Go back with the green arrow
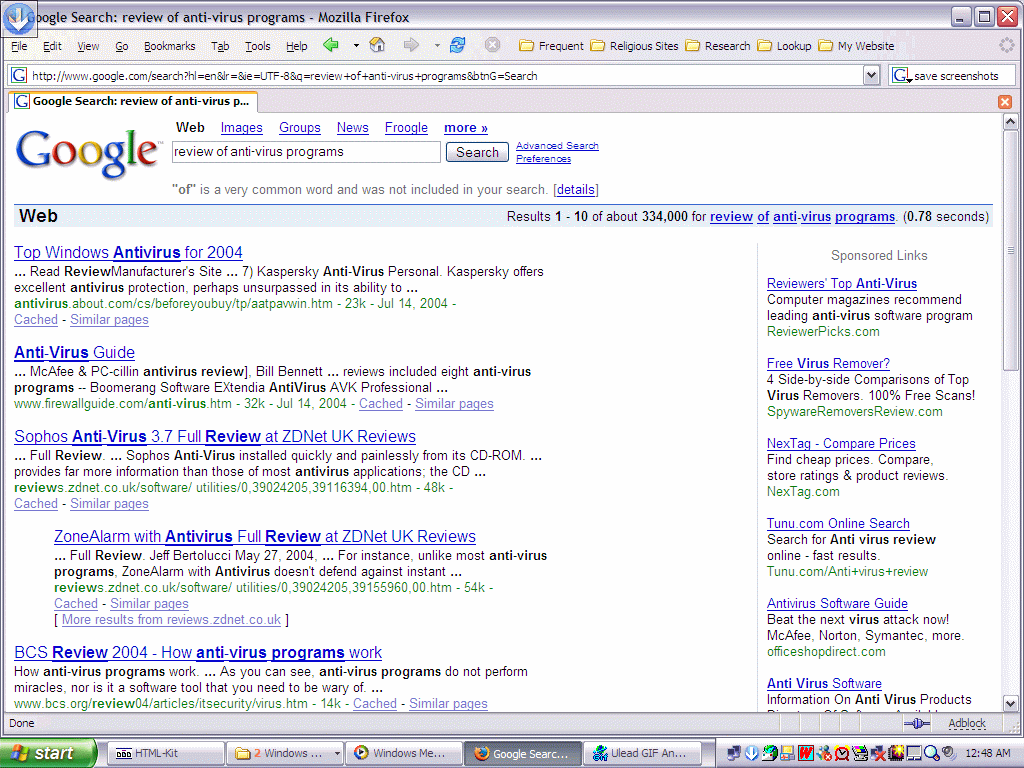The image size is (1024, 768). [331, 45]
